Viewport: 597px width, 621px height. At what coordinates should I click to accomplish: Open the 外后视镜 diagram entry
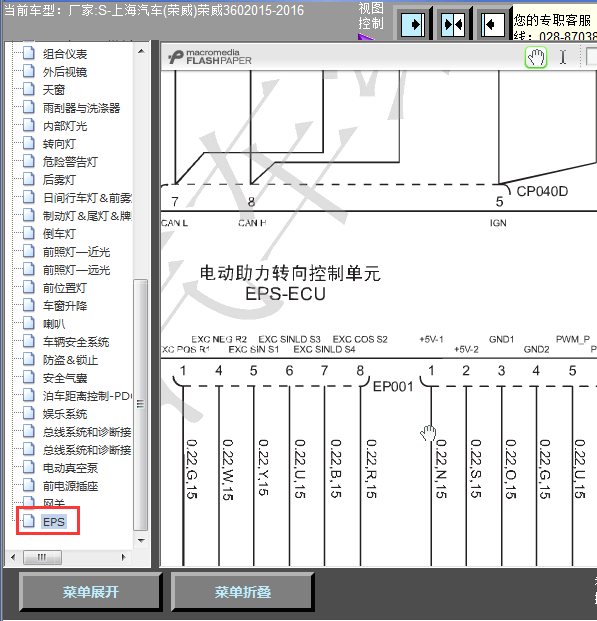coord(65,72)
